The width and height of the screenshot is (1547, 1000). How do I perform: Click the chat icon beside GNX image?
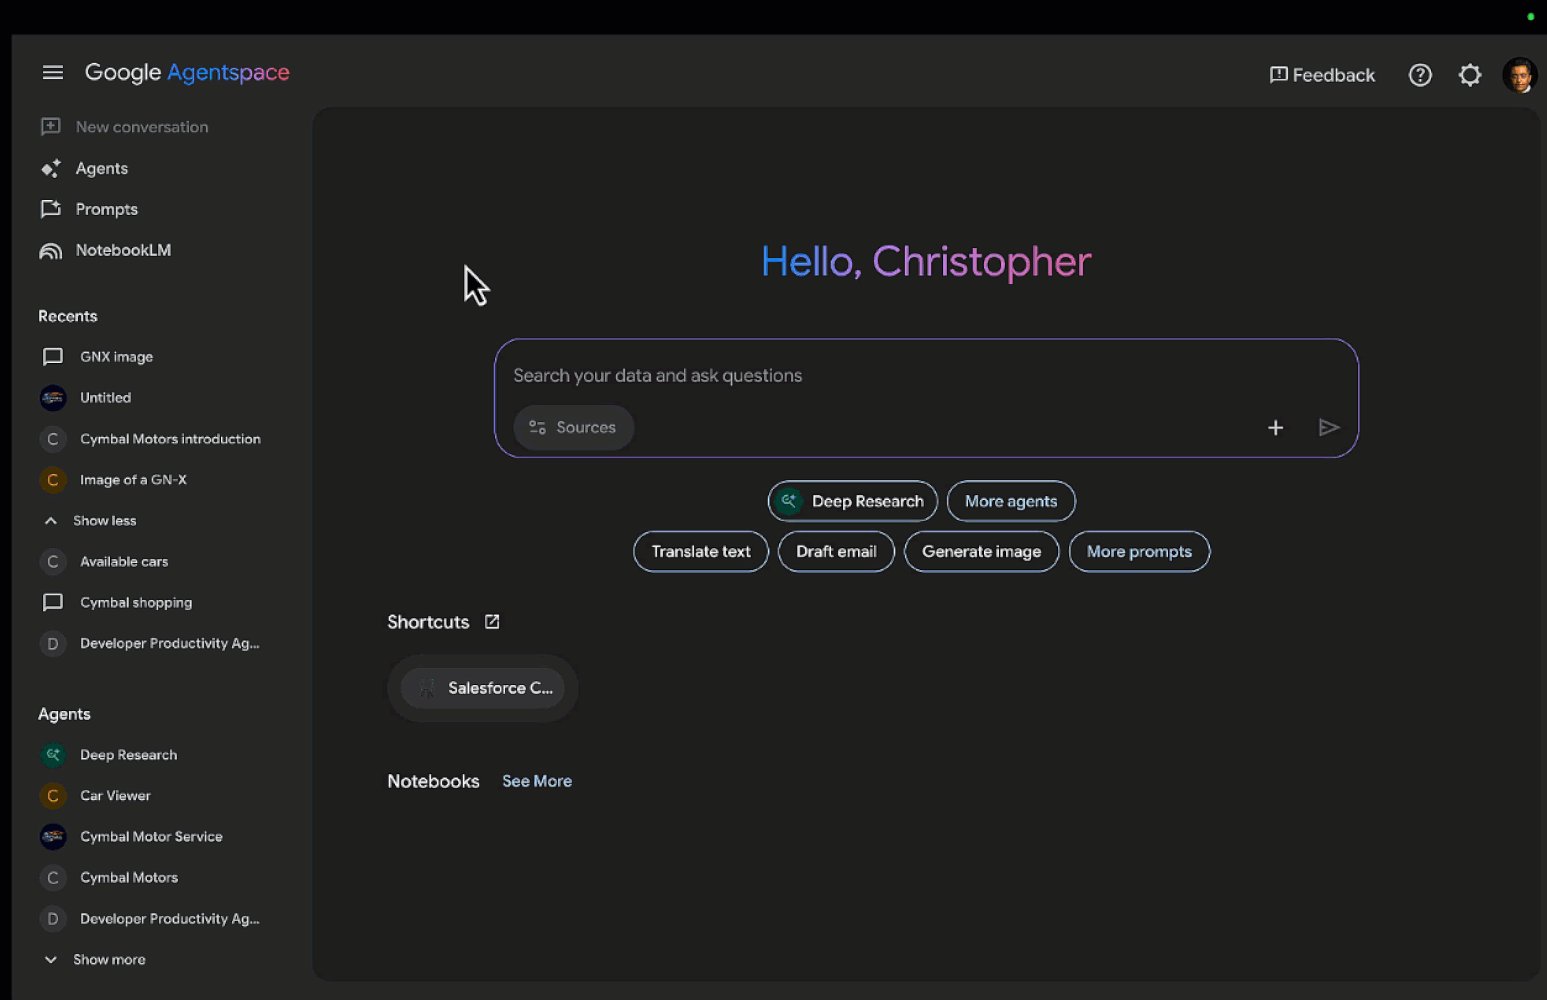[x=53, y=357]
